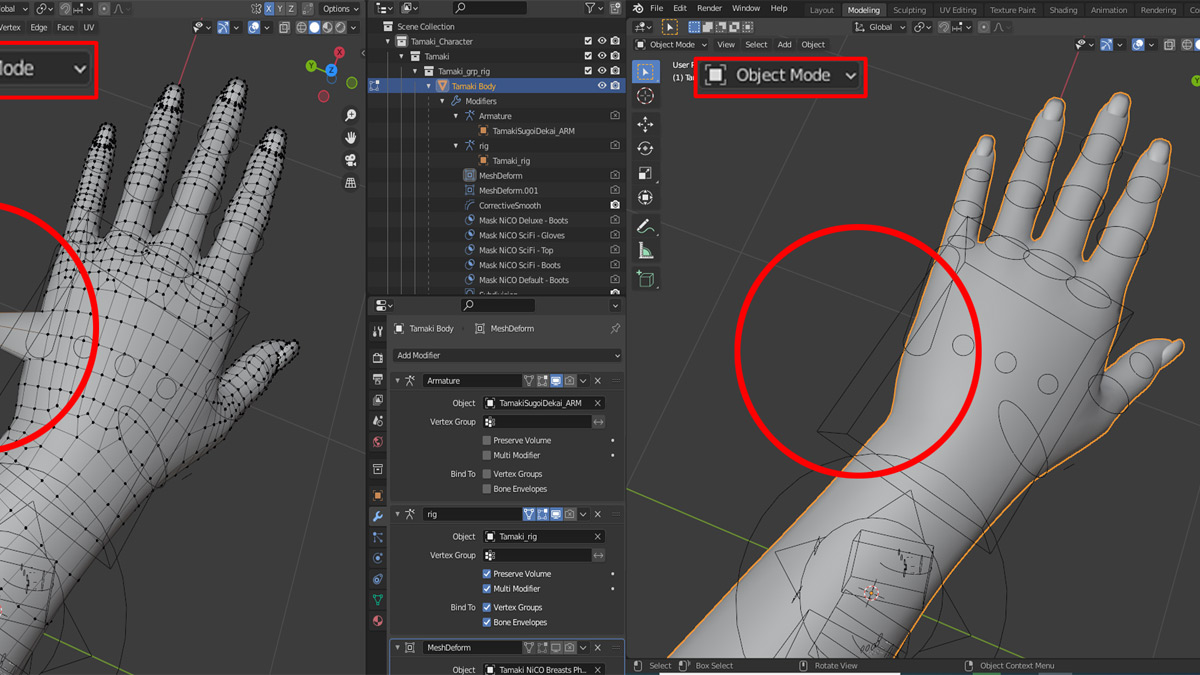The height and width of the screenshot is (675, 1200).
Task: Uncheck Vertex Groups on rig modifier
Action: tap(487, 607)
